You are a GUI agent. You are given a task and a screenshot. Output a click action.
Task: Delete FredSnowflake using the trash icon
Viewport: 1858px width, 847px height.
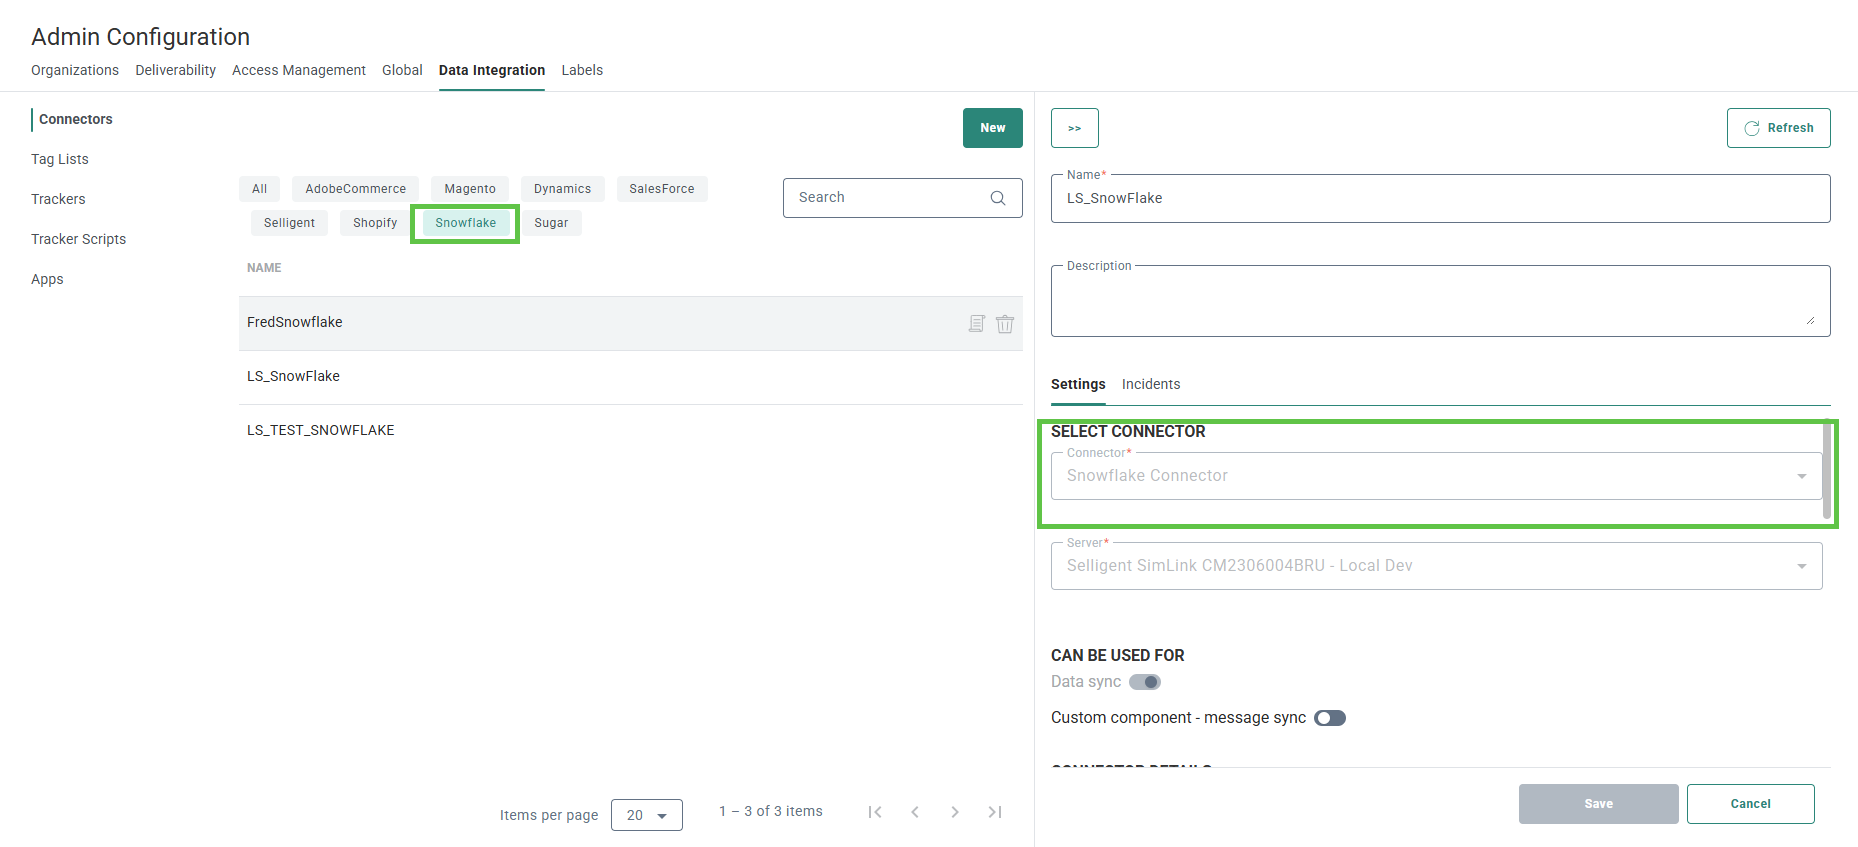tap(1005, 324)
